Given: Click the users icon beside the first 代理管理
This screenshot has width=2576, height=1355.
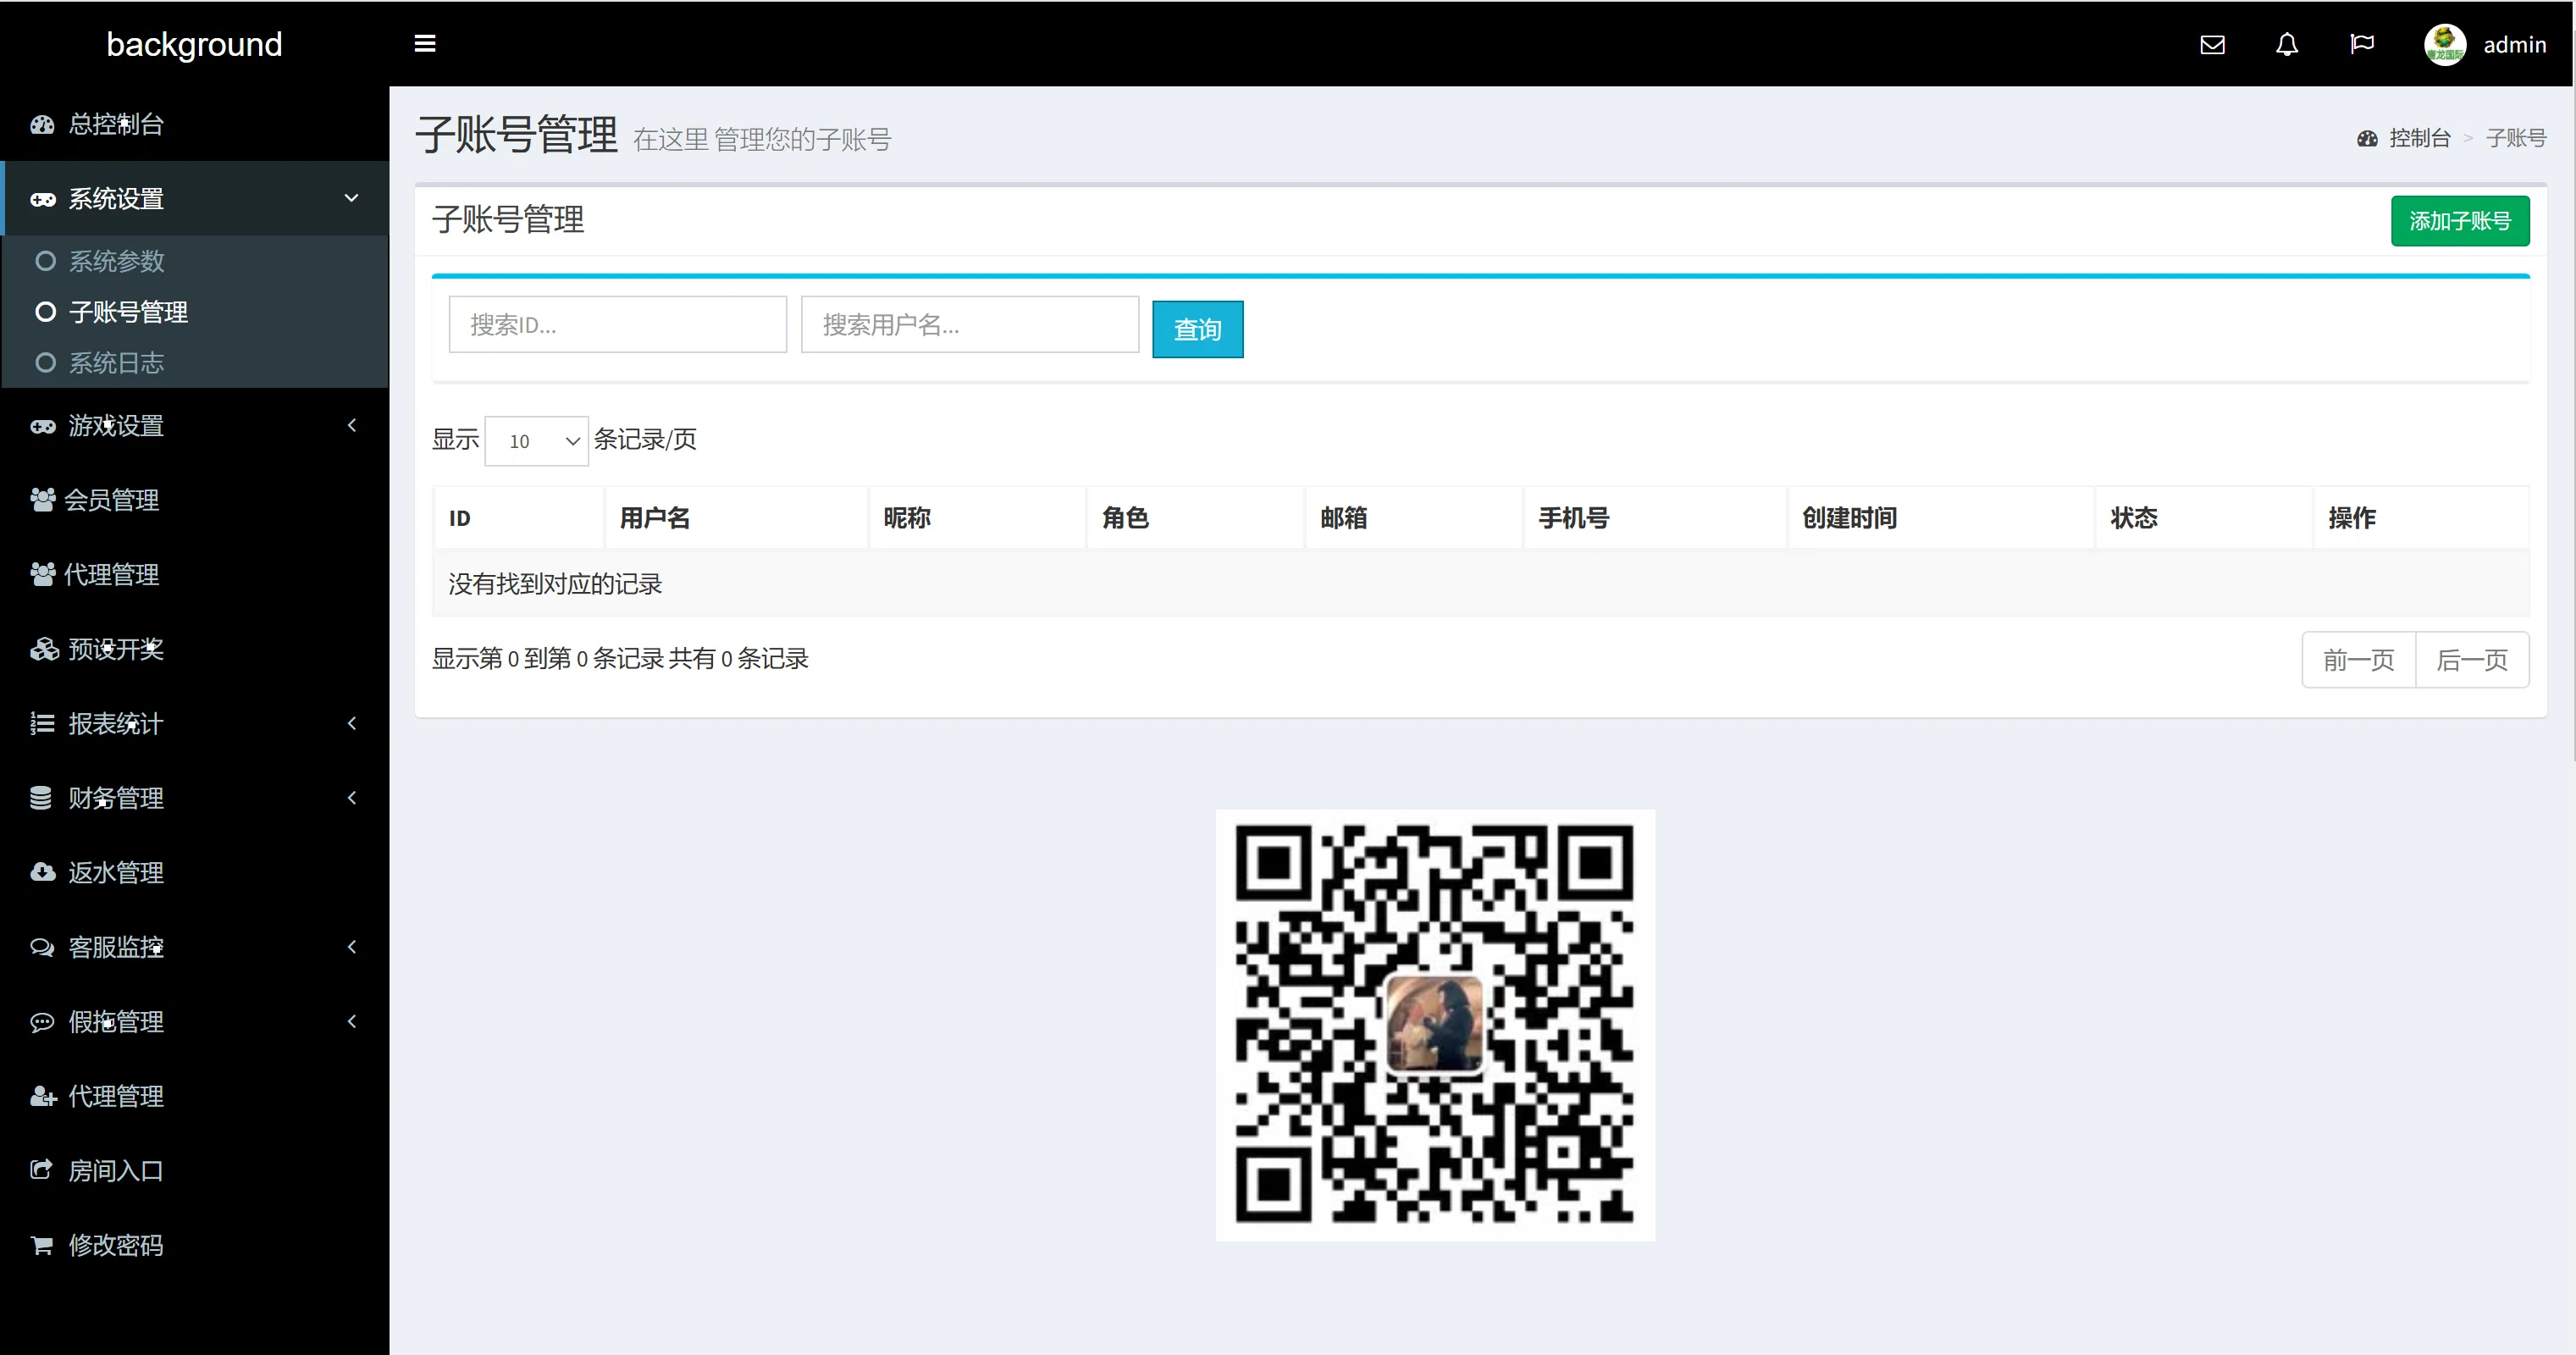Looking at the screenshot, I should (42, 575).
